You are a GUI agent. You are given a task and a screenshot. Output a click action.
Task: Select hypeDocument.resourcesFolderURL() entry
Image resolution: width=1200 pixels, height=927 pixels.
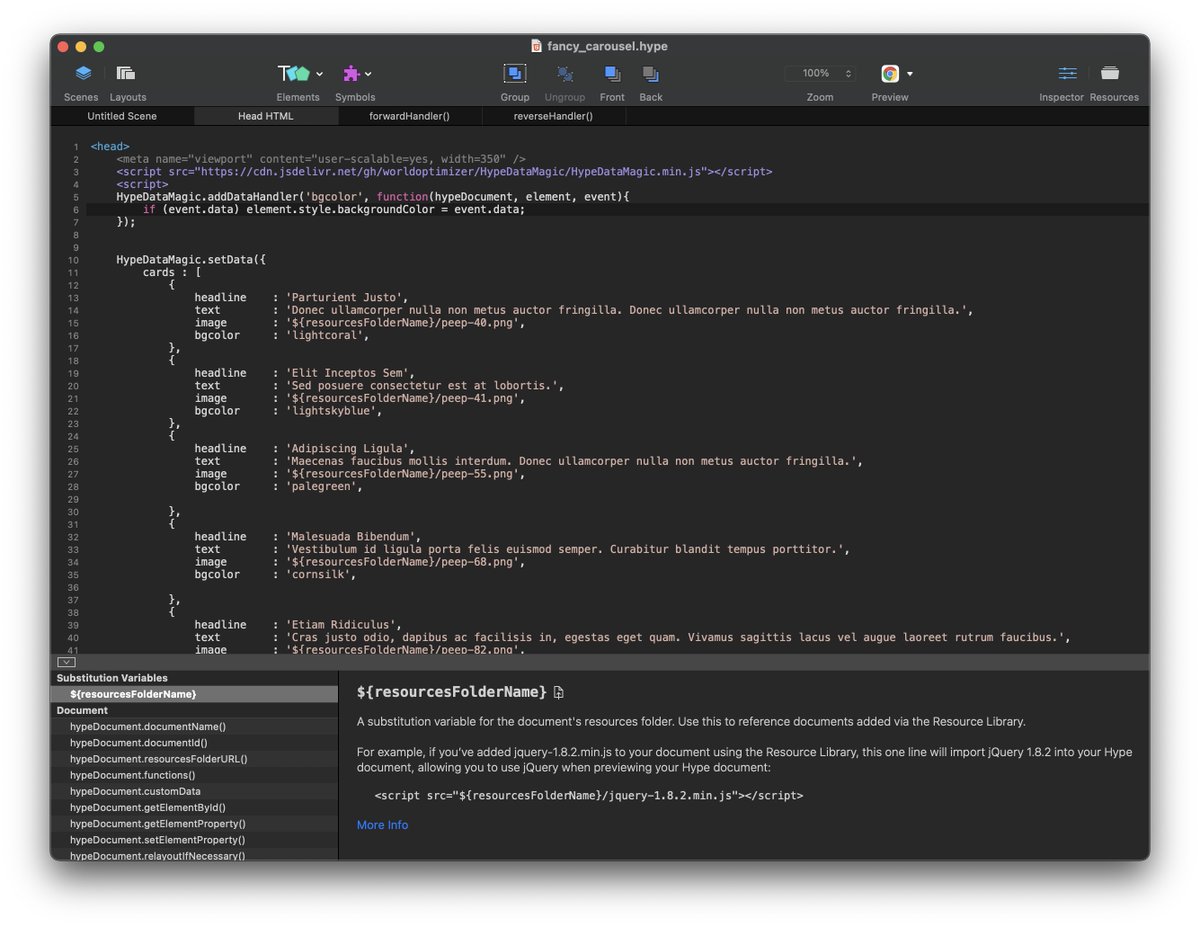(x=194, y=759)
